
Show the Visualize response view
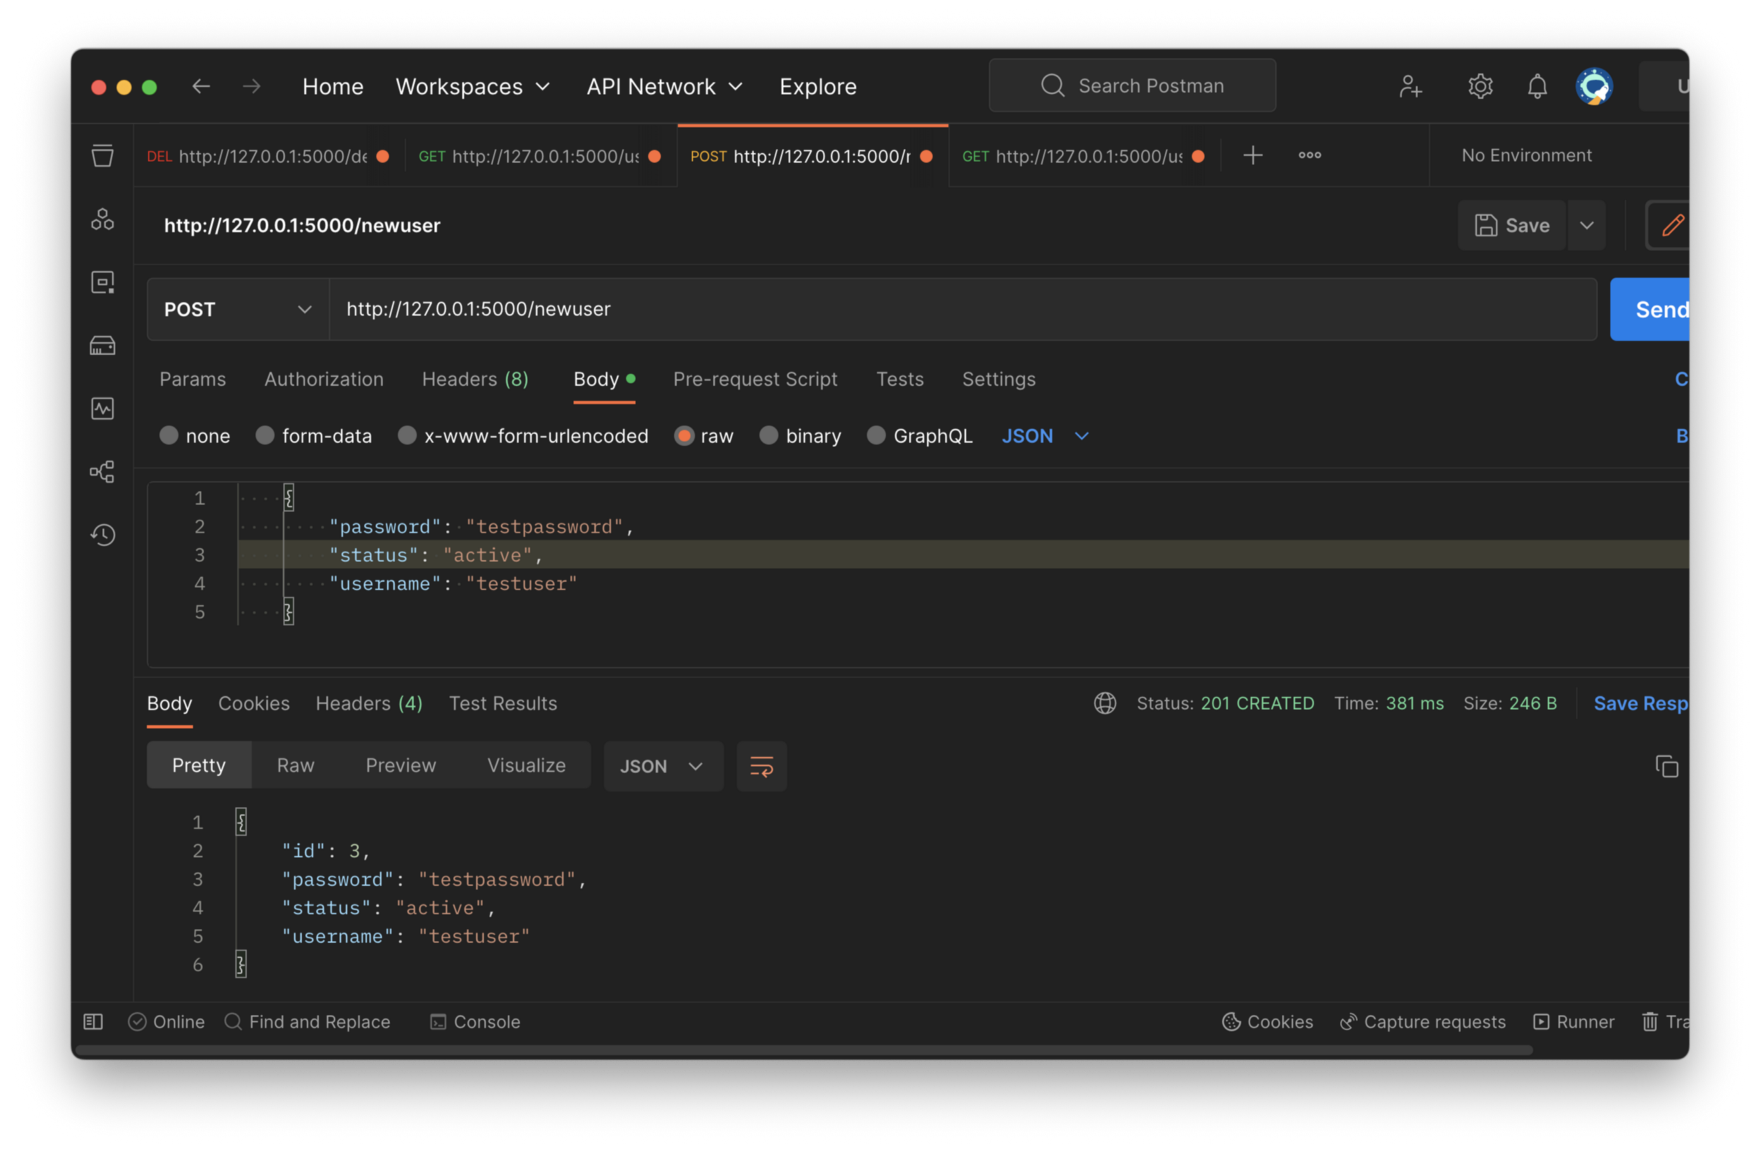(526, 765)
